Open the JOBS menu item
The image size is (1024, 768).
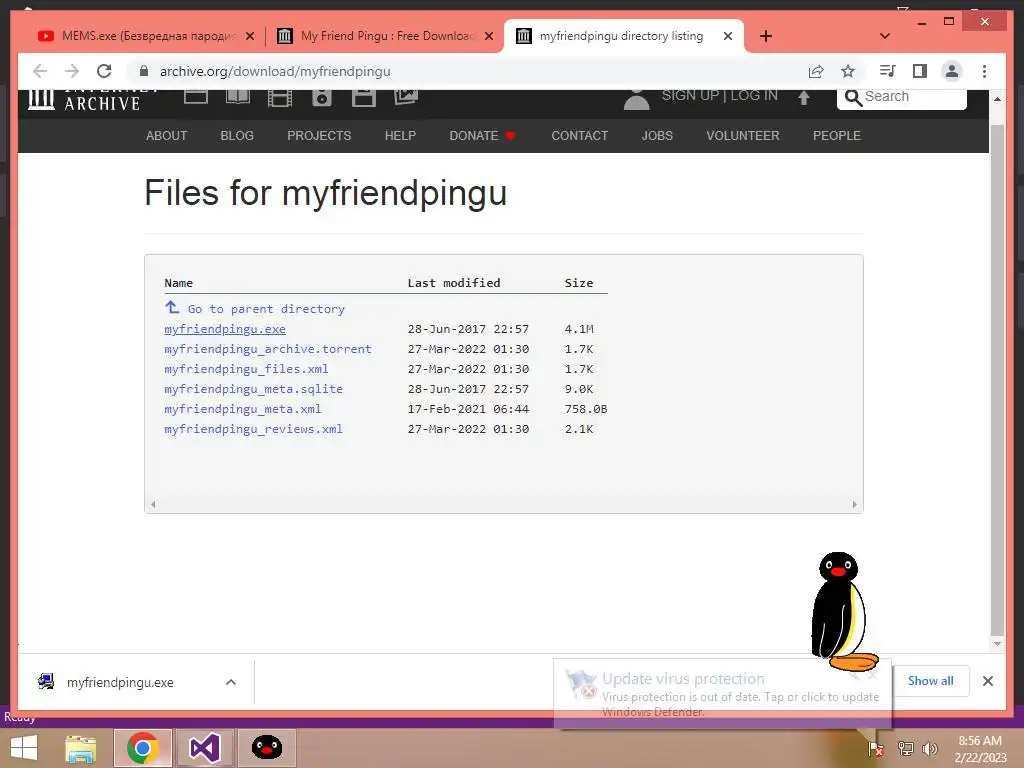(x=657, y=136)
